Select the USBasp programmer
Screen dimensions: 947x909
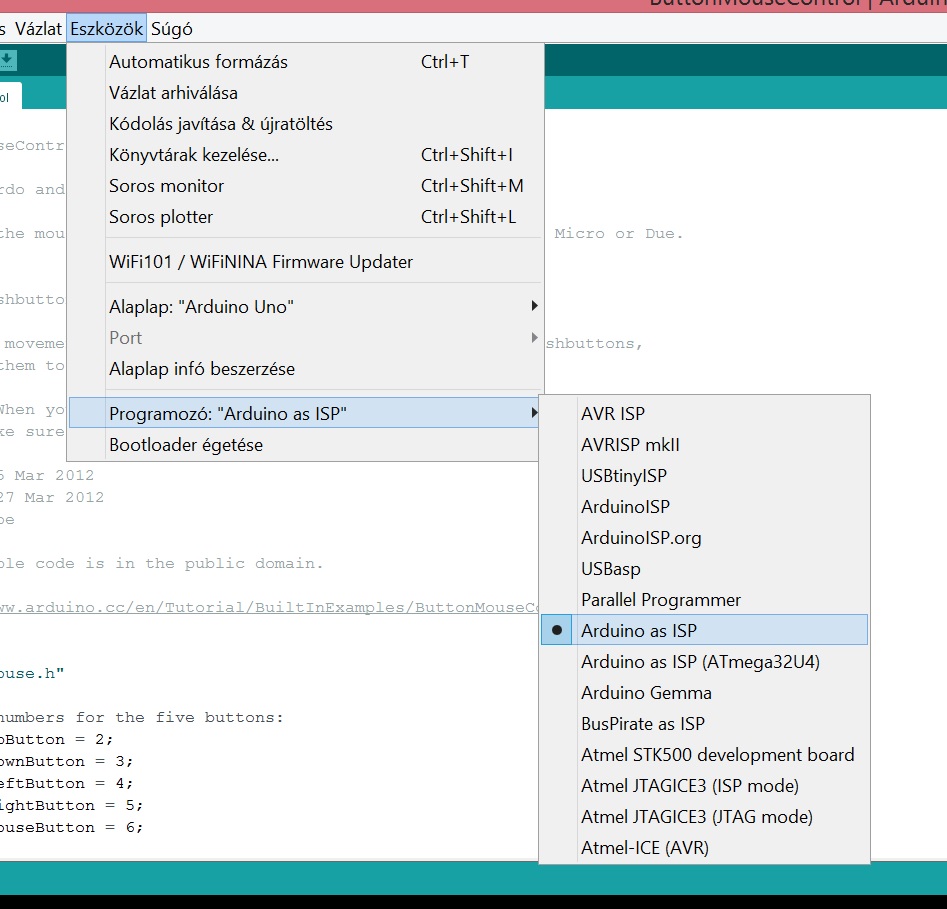point(704,568)
